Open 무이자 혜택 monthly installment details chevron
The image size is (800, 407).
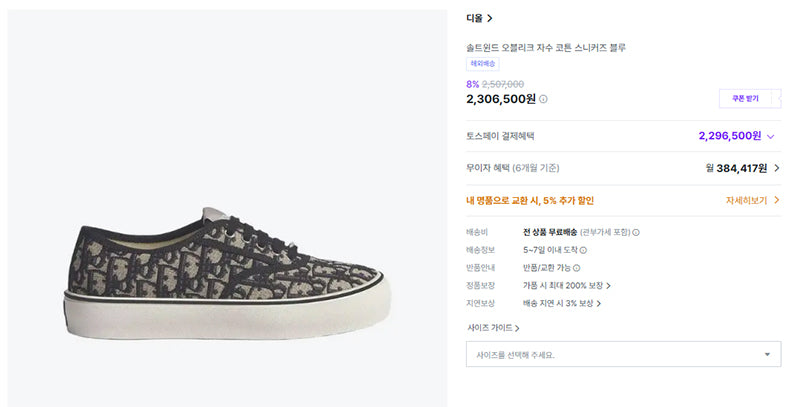click(x=777, y=168)
